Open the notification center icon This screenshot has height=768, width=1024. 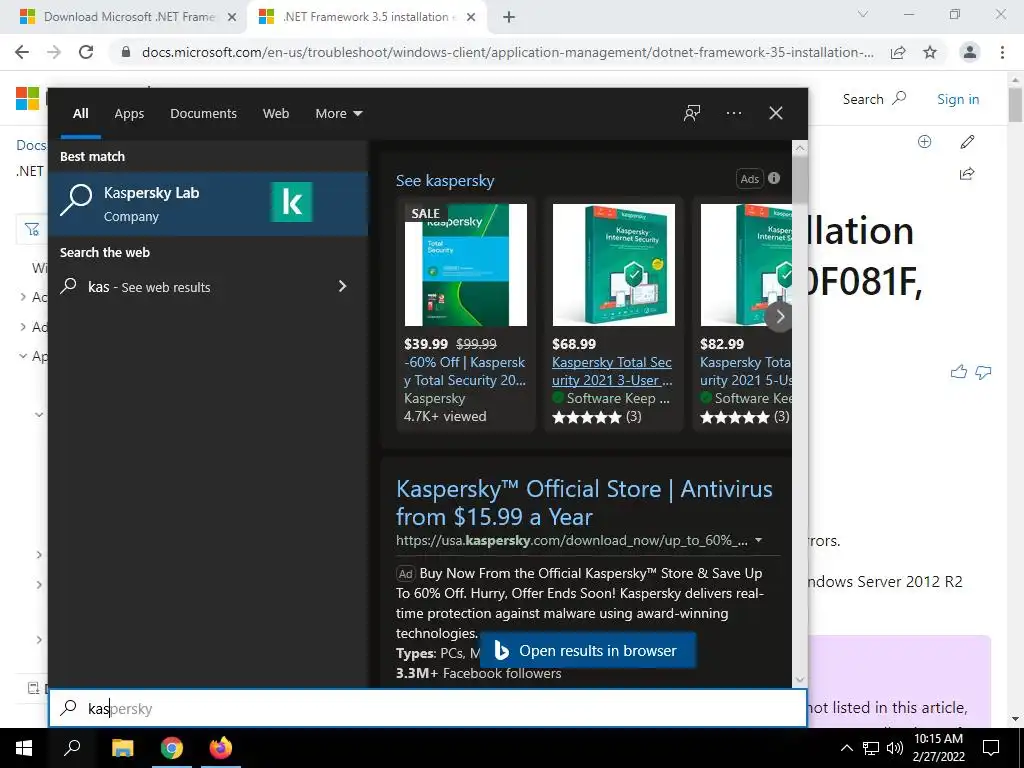(x=991, y=748)
